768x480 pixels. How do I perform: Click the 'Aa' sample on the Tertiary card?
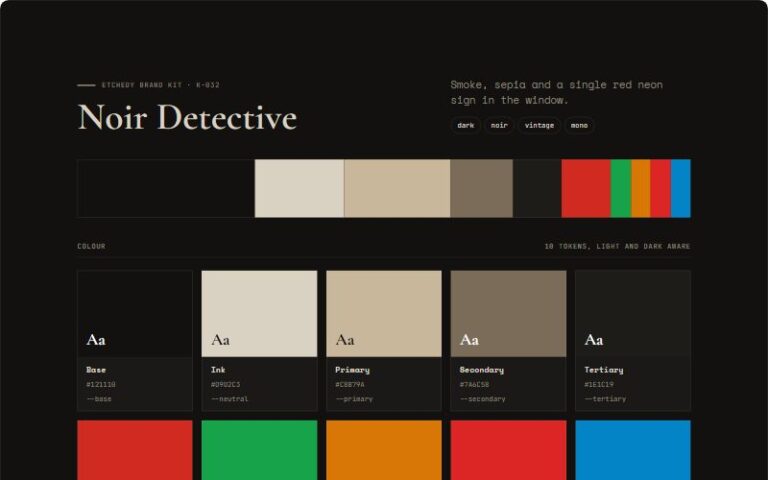[594, 339]
